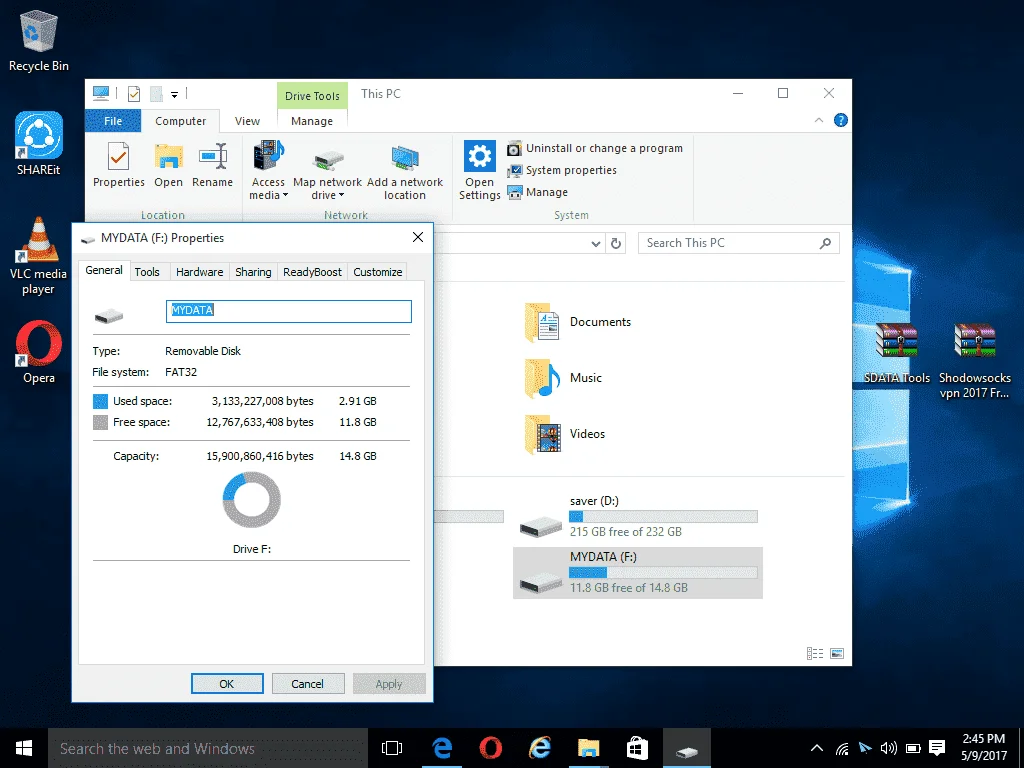Image resolution: width=1024 pixels, height=768 pixels.
Task: Open the Documents folder
Action: [x=579, y=322]
